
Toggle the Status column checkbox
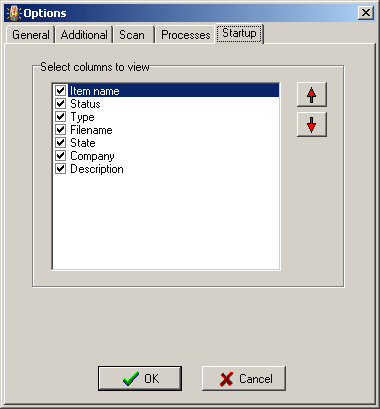[x=60, y=104]
